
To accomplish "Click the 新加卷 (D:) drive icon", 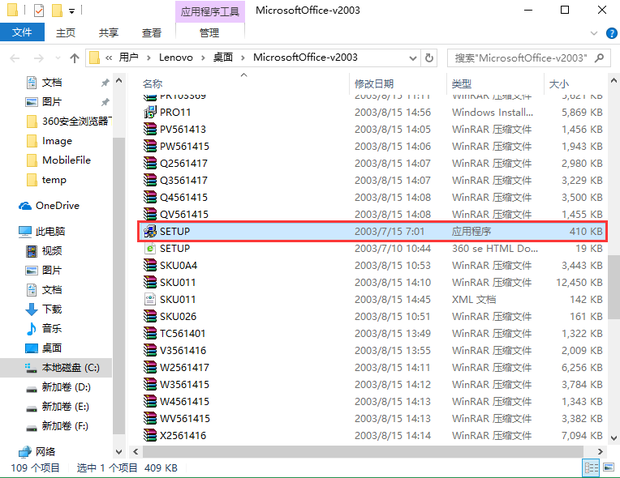I will (31, 389).
